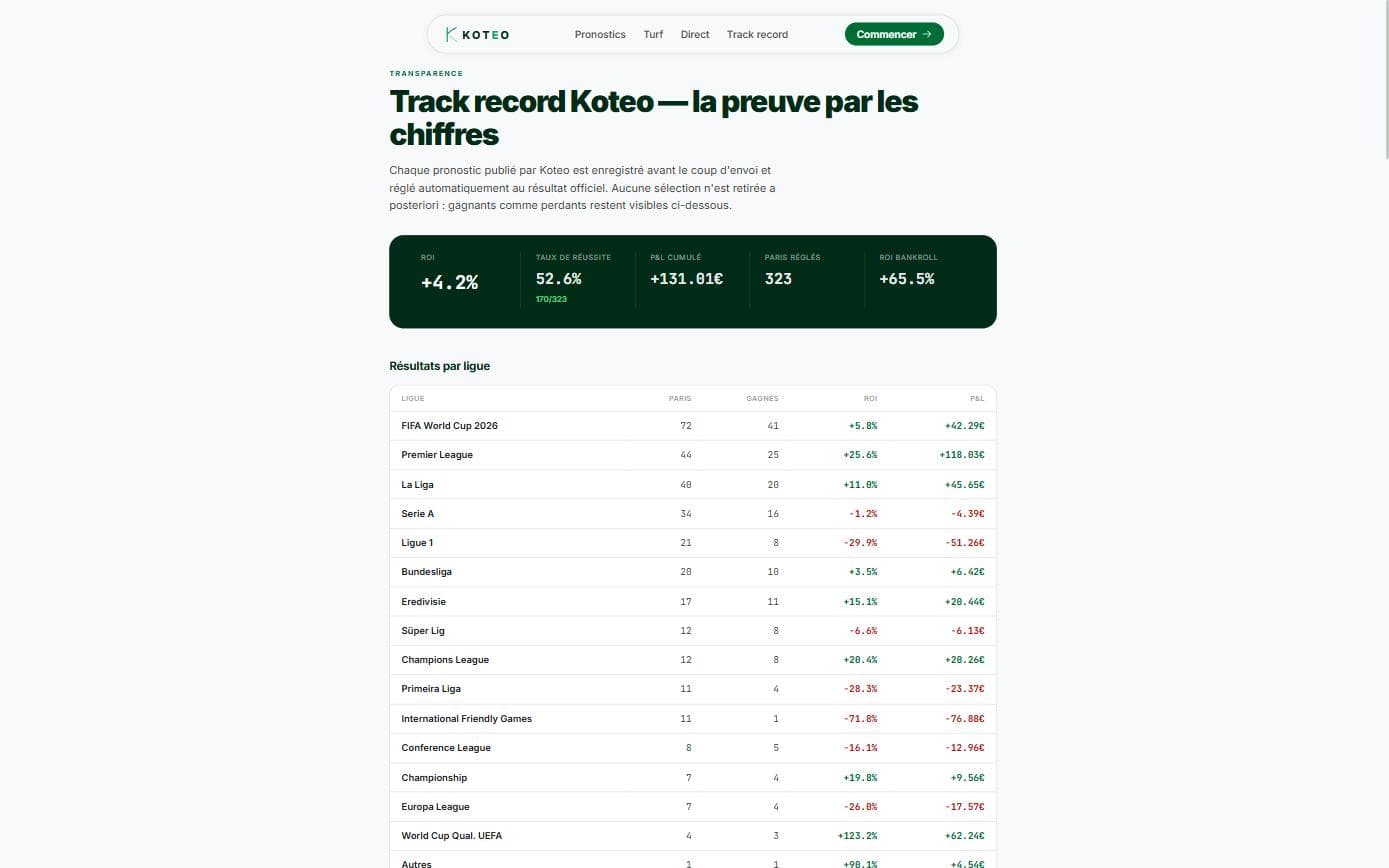Viewport: 1389px width, 868px height.
Task: Click the P&L column header
Action: 977,398
